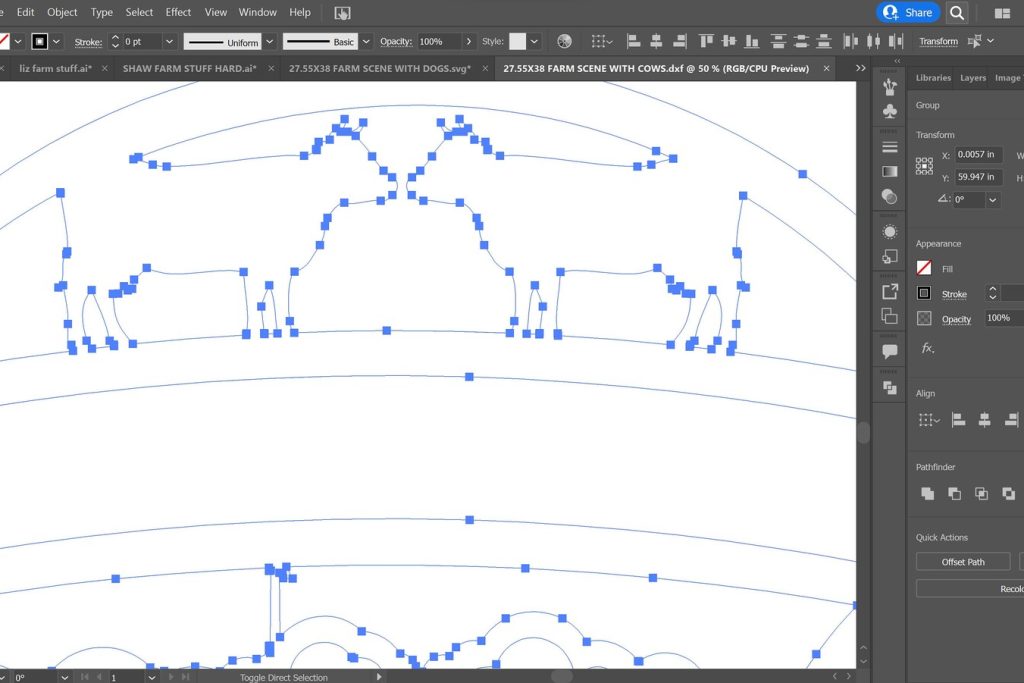Click horizontal align left in Align section

(958, 420)
